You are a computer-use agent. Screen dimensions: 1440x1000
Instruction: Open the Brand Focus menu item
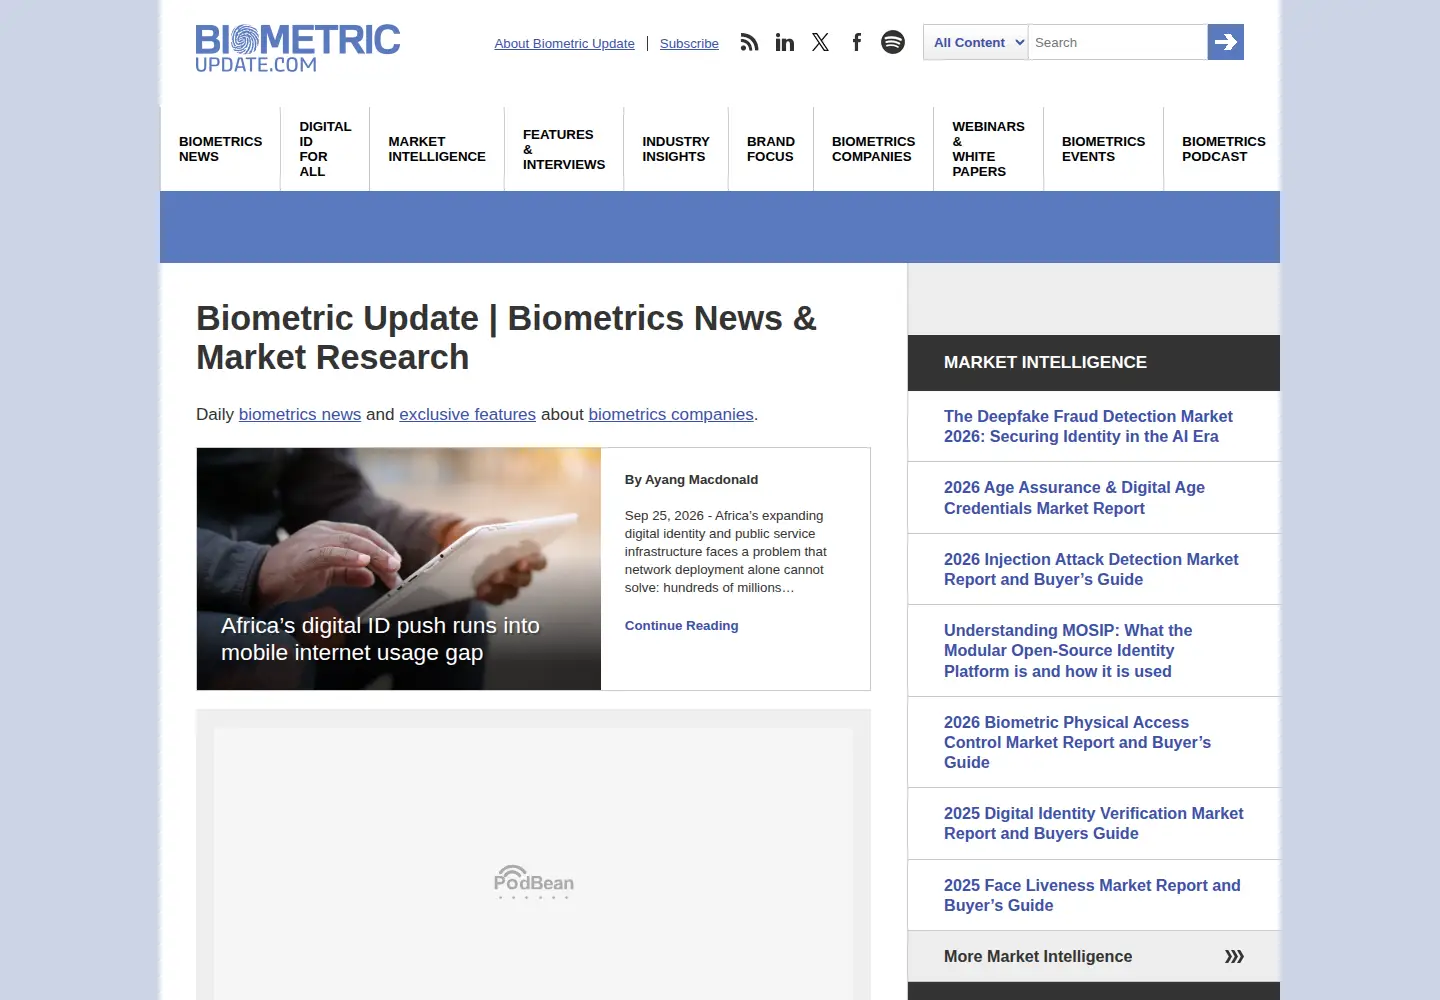click(771, 149)
